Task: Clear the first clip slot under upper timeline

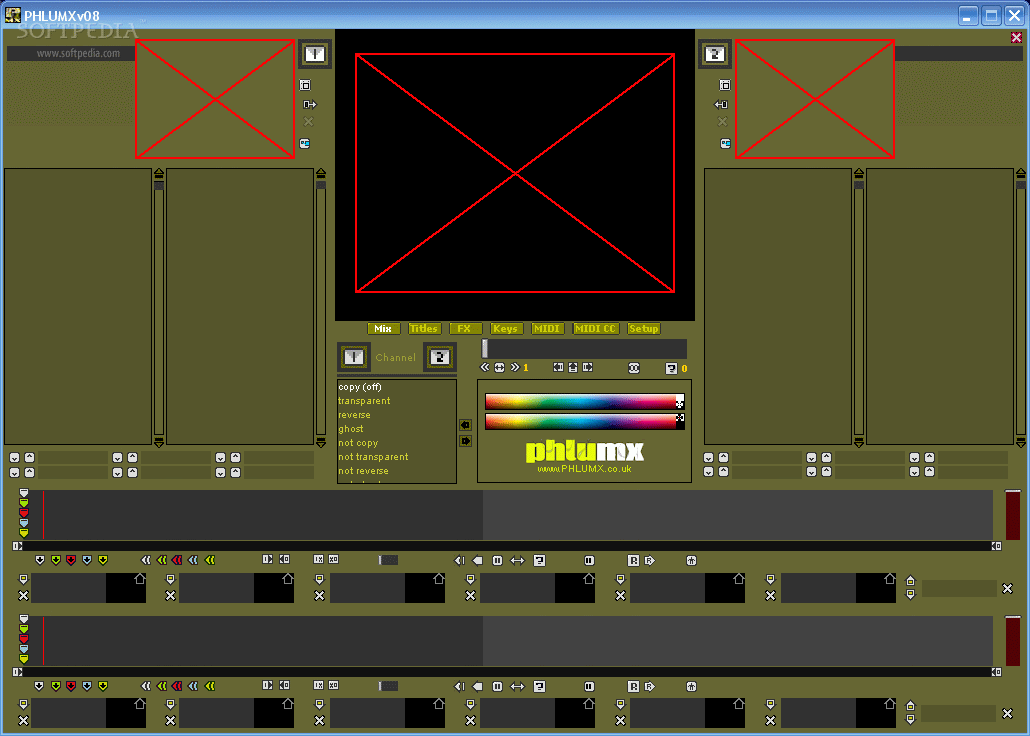Action: [24, 595]
